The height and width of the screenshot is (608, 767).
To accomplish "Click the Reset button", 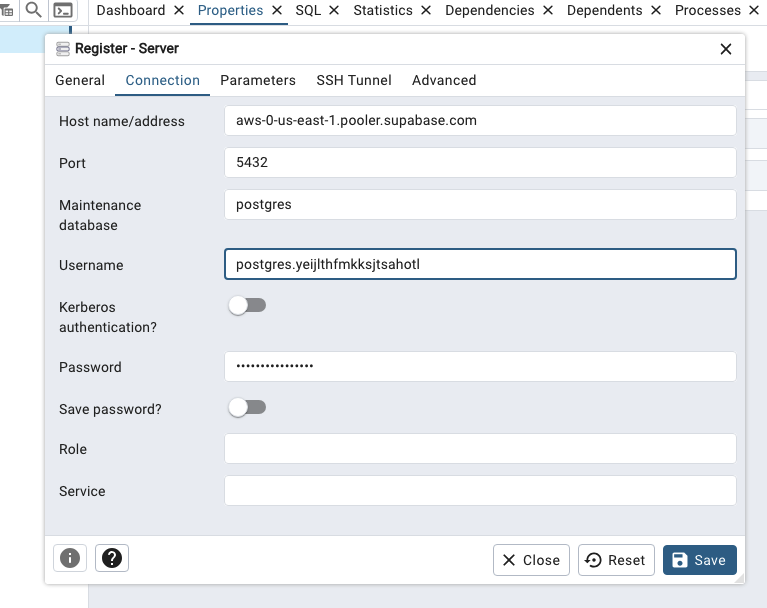I will [616, 560].
